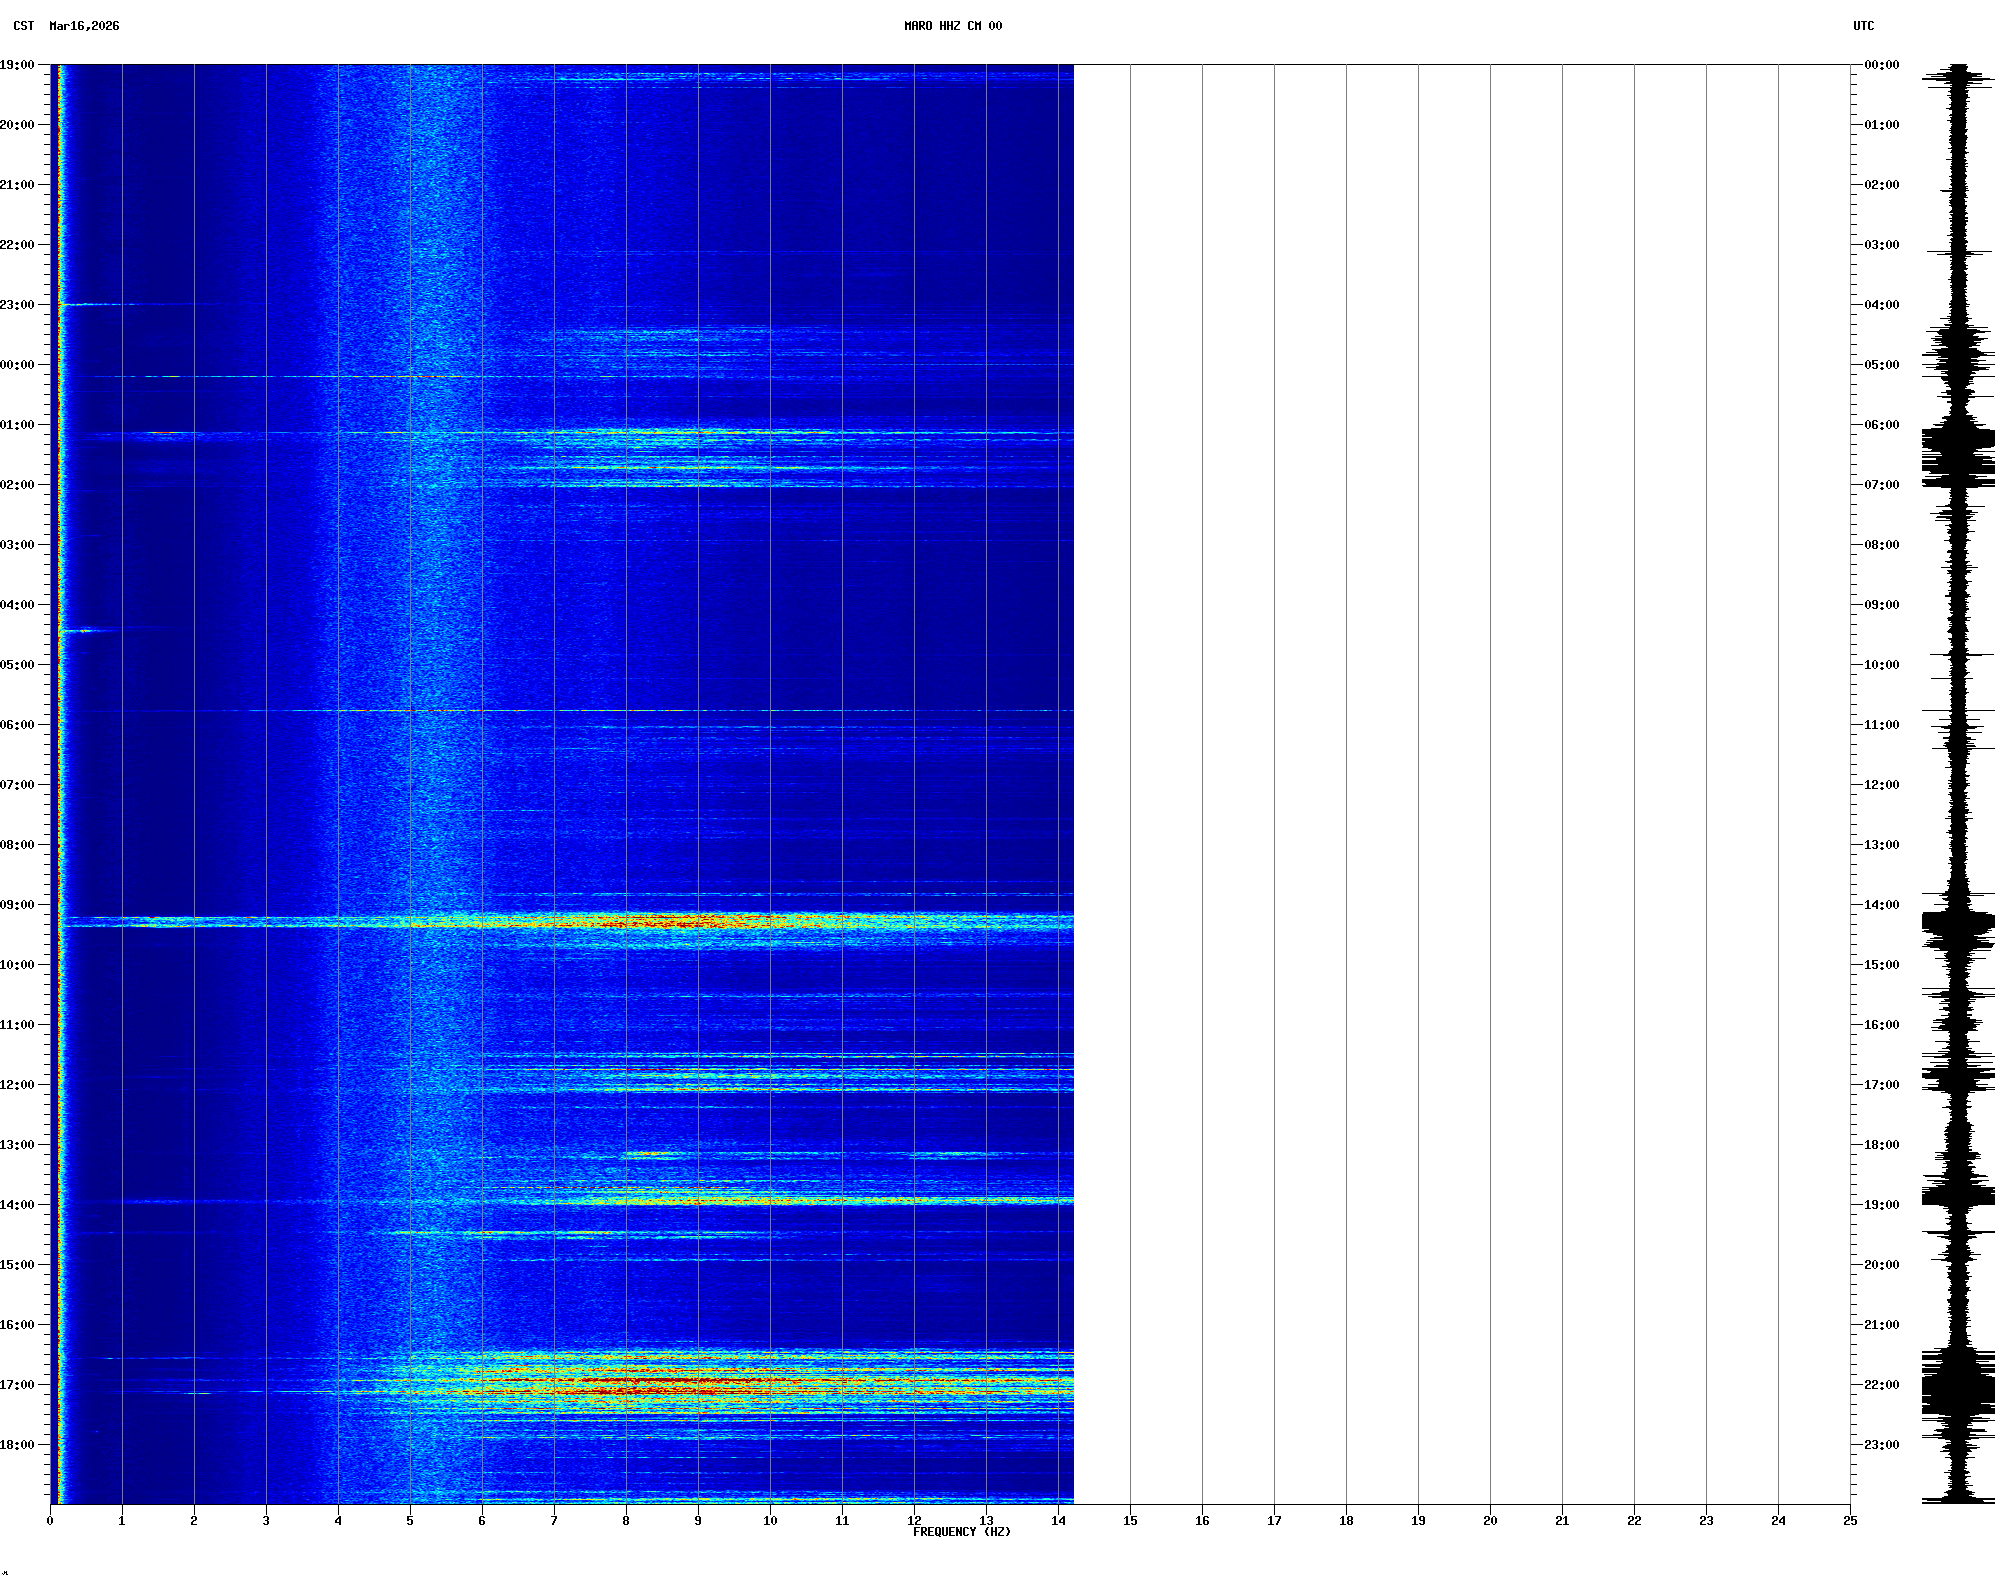Click the 14:00 UTC time tick label
This screenshot has height=1584, width=2002.
pos(1881,905)
